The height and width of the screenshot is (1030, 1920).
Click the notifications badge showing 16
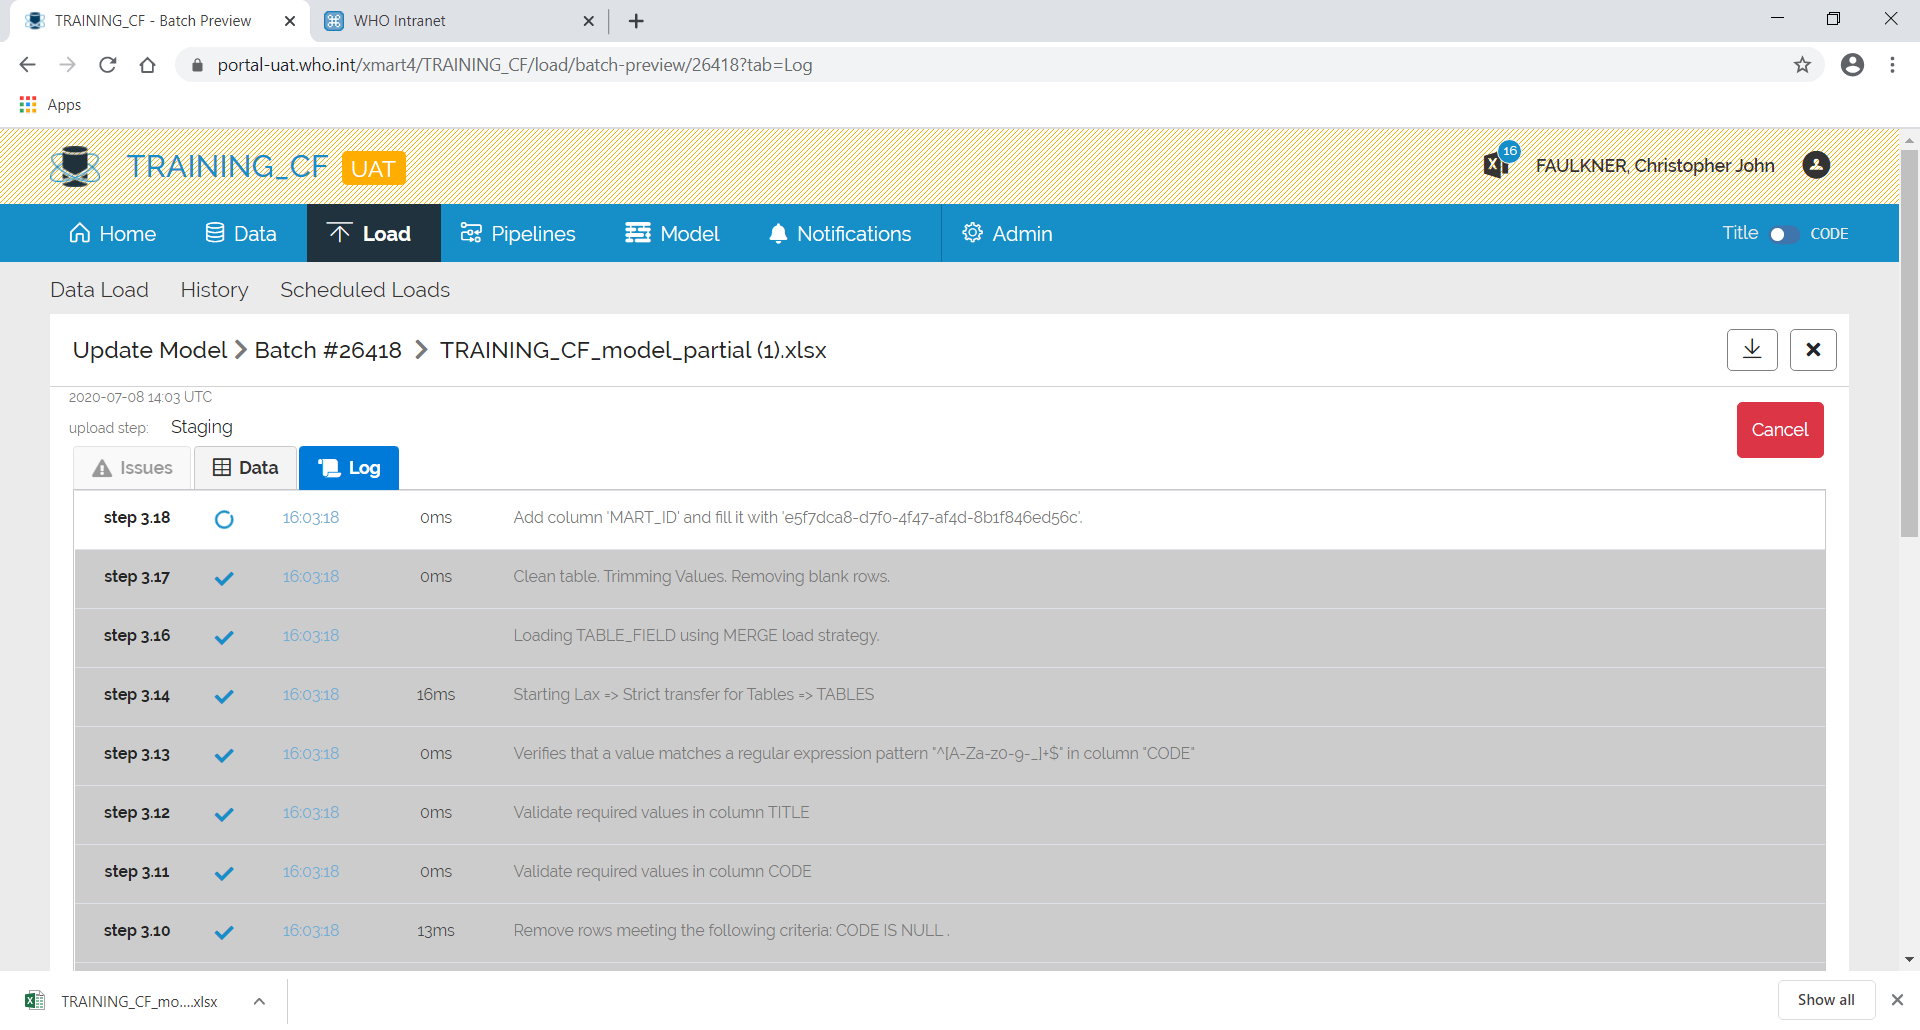click(x=1509, y=151)
